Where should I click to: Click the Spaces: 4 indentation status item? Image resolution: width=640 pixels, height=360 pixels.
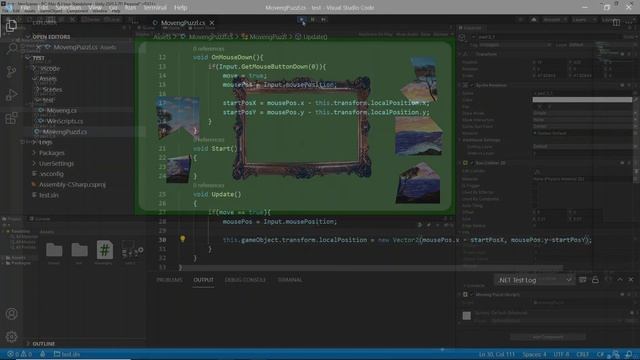[x=534, y=354]
